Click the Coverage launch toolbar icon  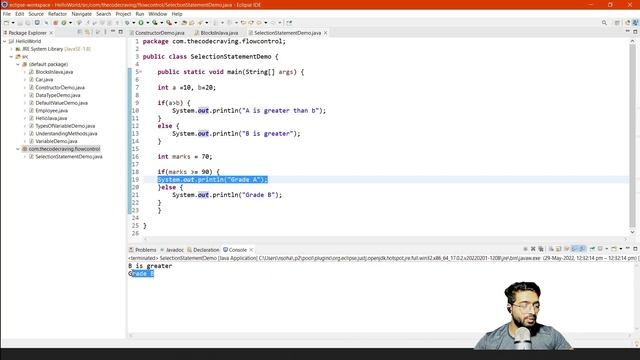(155, 23)
